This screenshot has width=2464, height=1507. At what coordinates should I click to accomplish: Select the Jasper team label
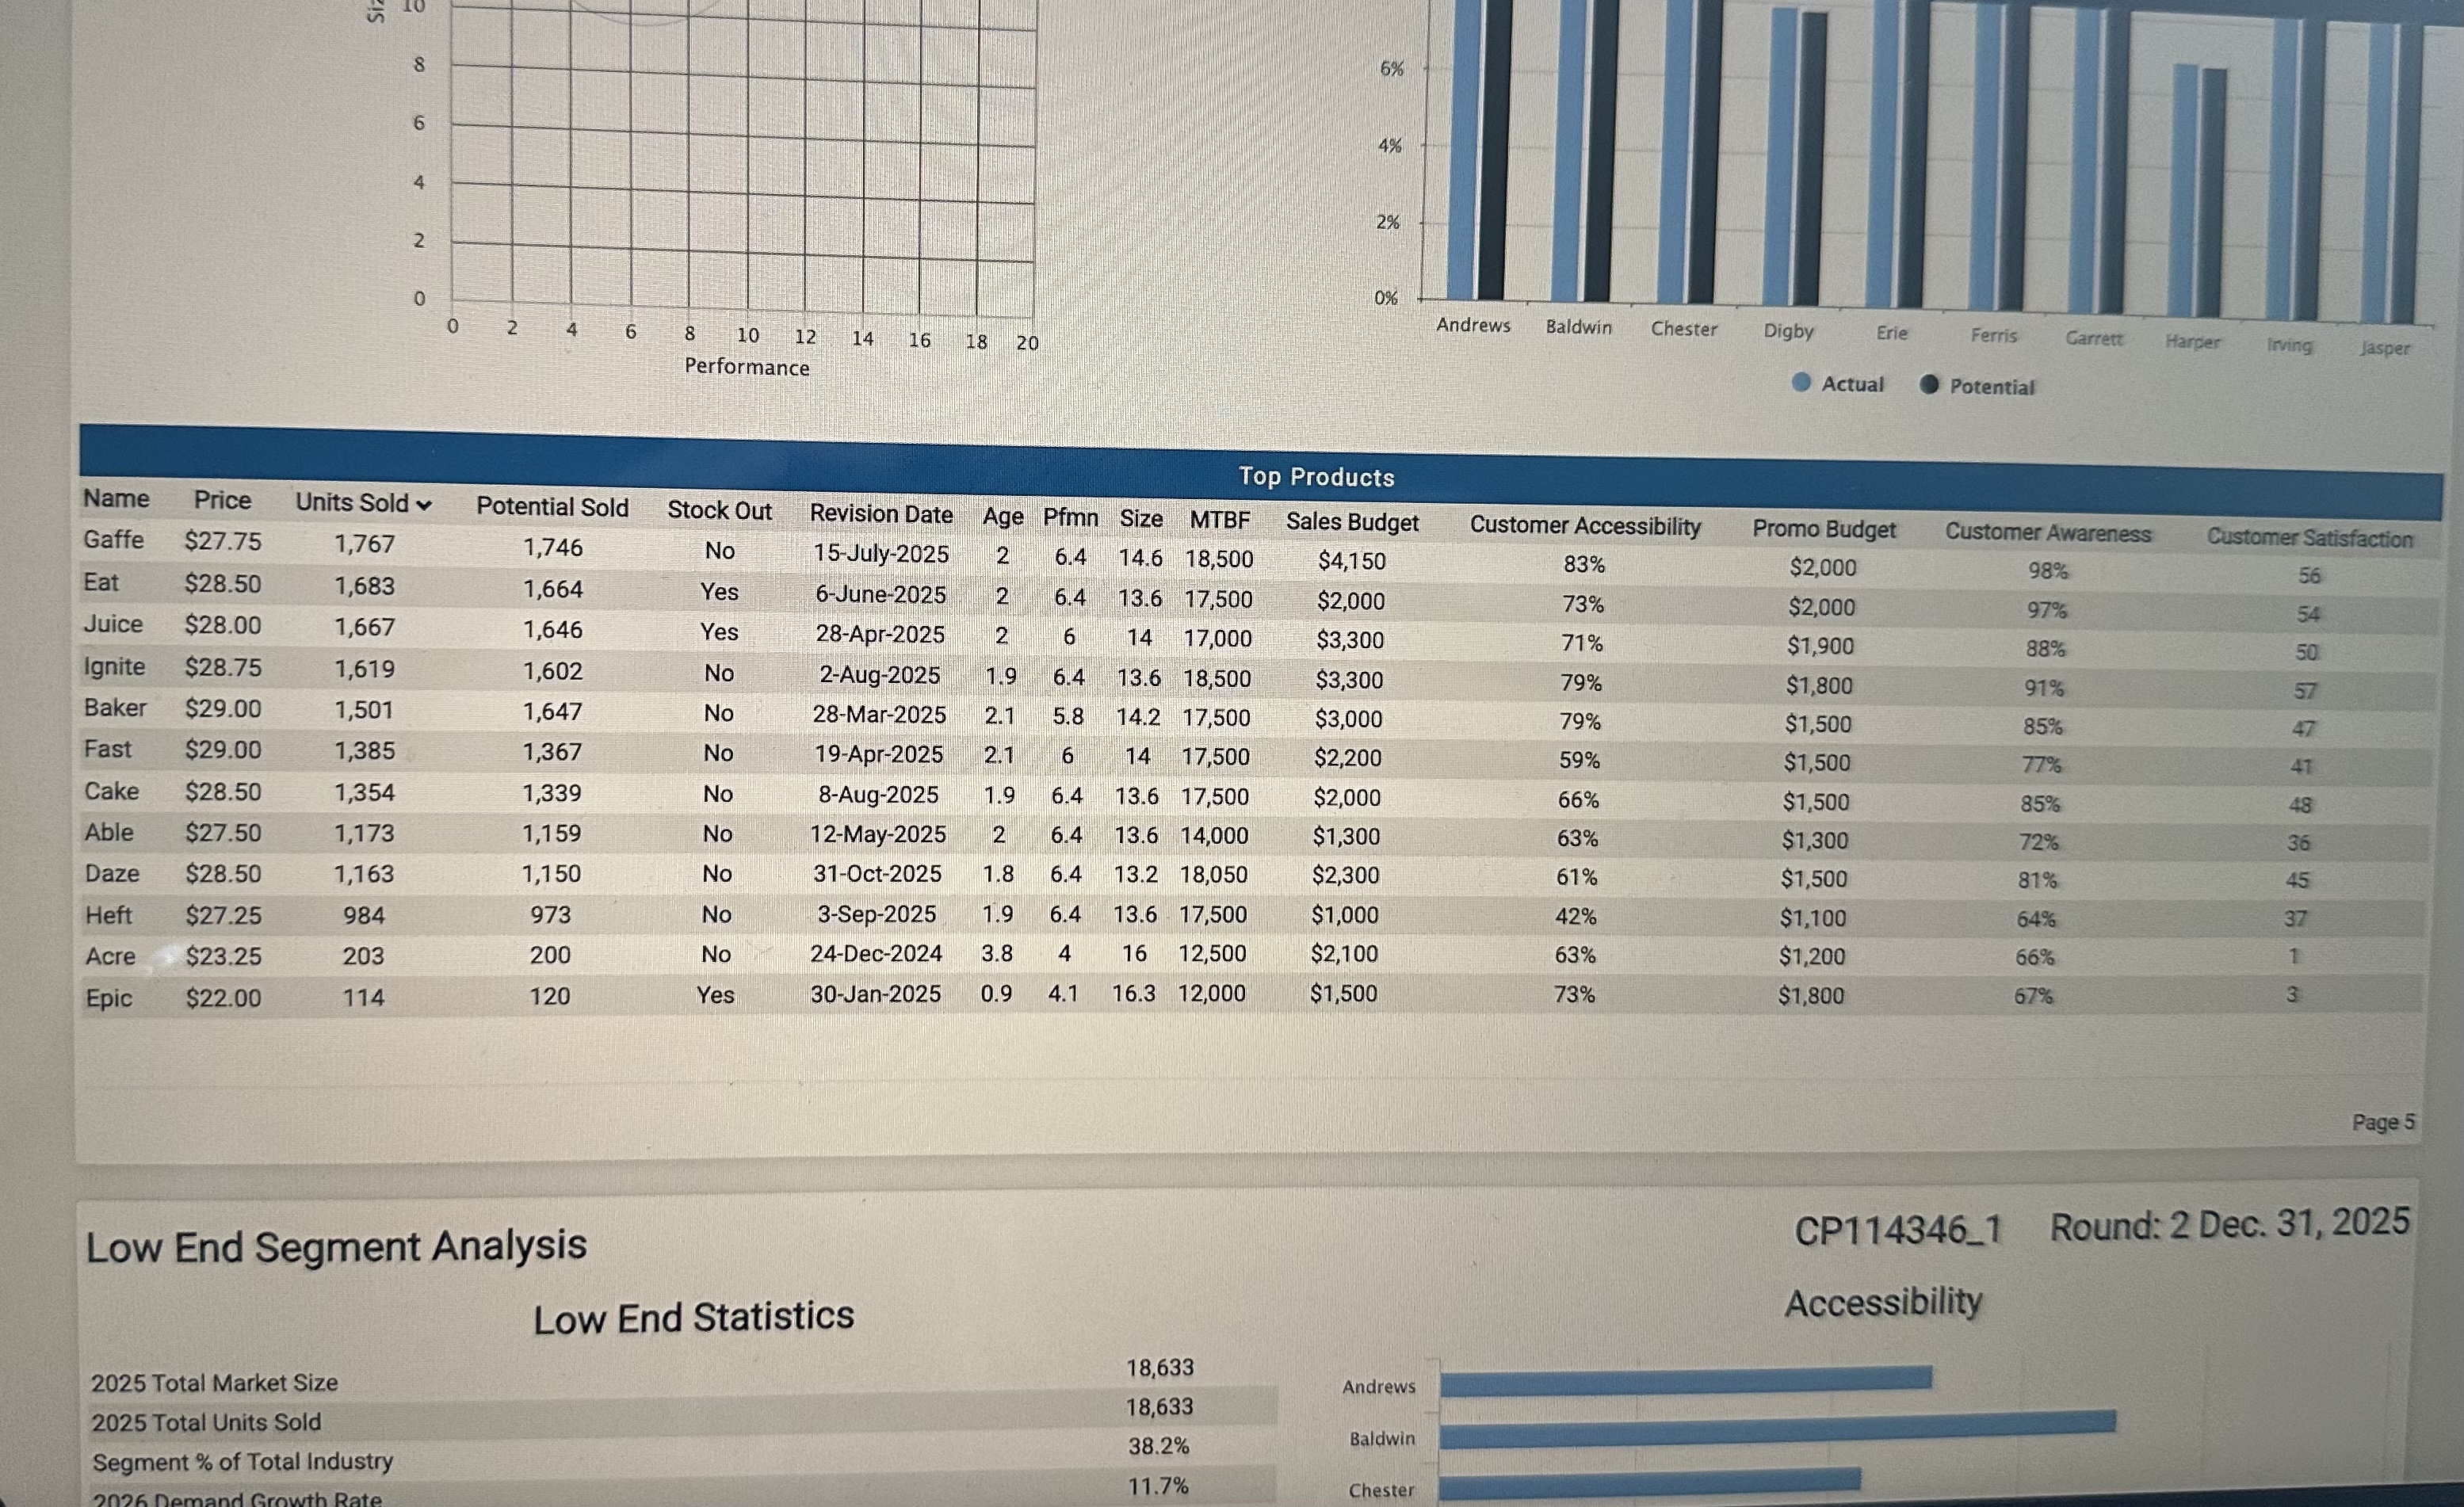(2386, 348)
